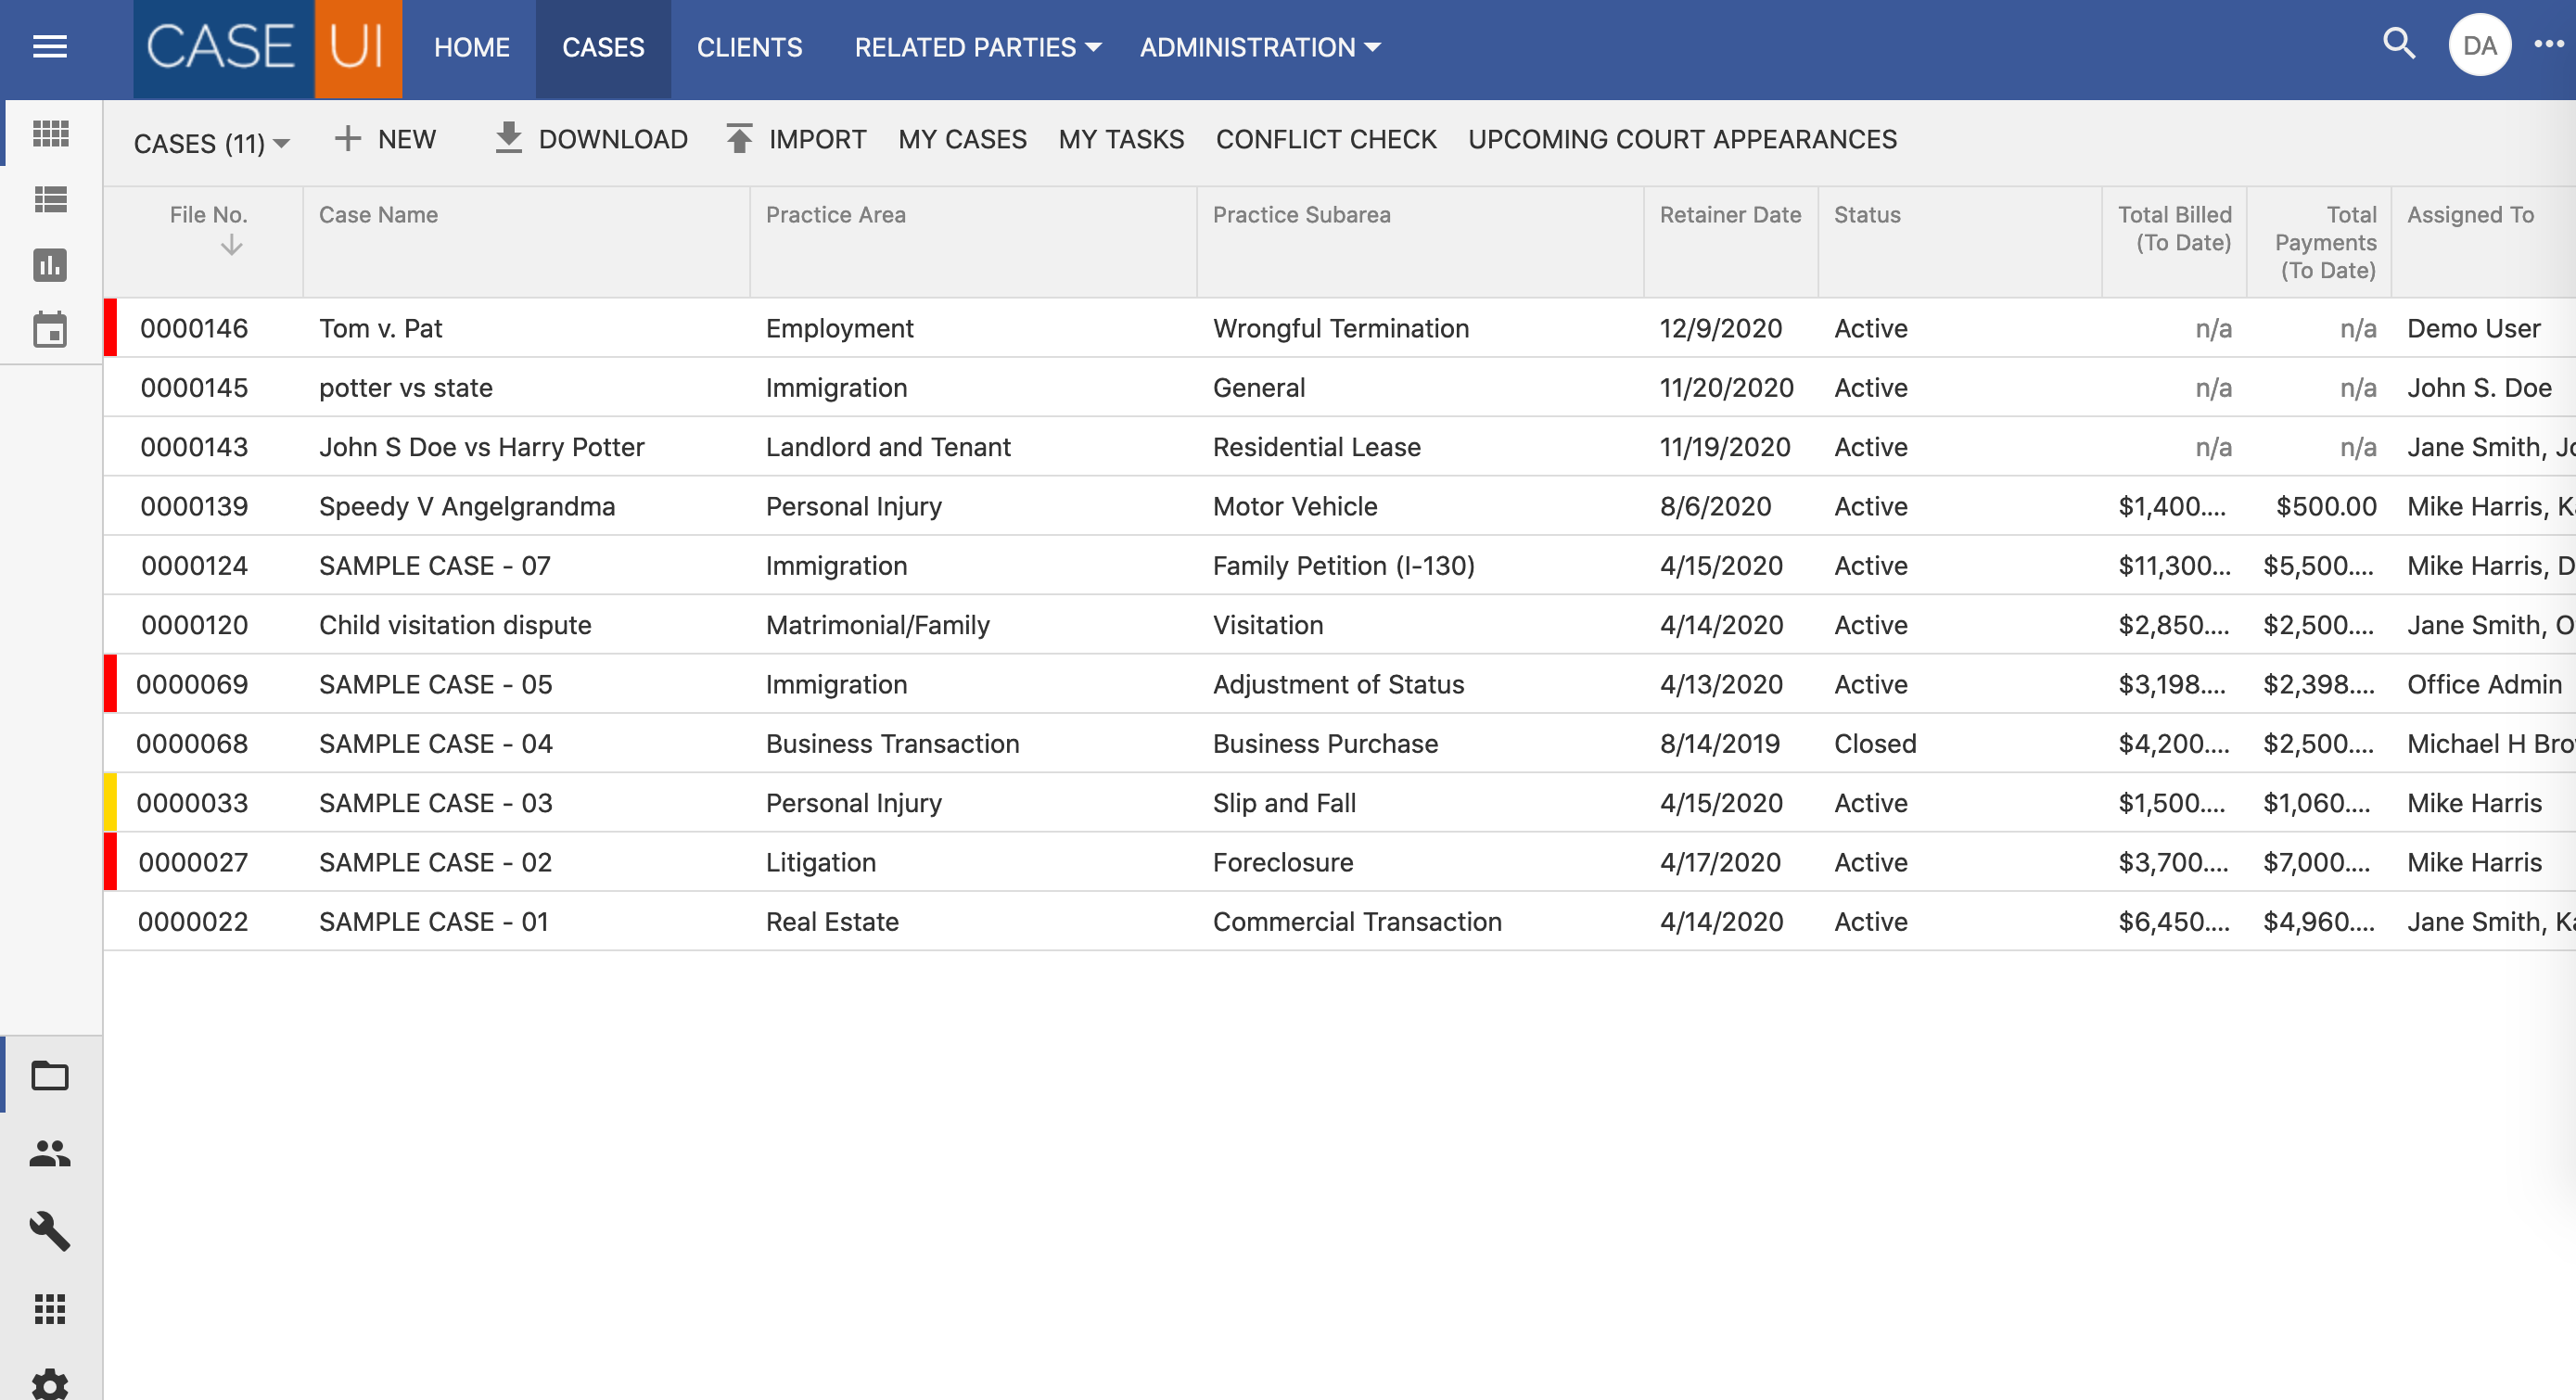Open case Speedy V Angelgrandma
This screenshot has width=2576, height=1400.
[467, 506]
